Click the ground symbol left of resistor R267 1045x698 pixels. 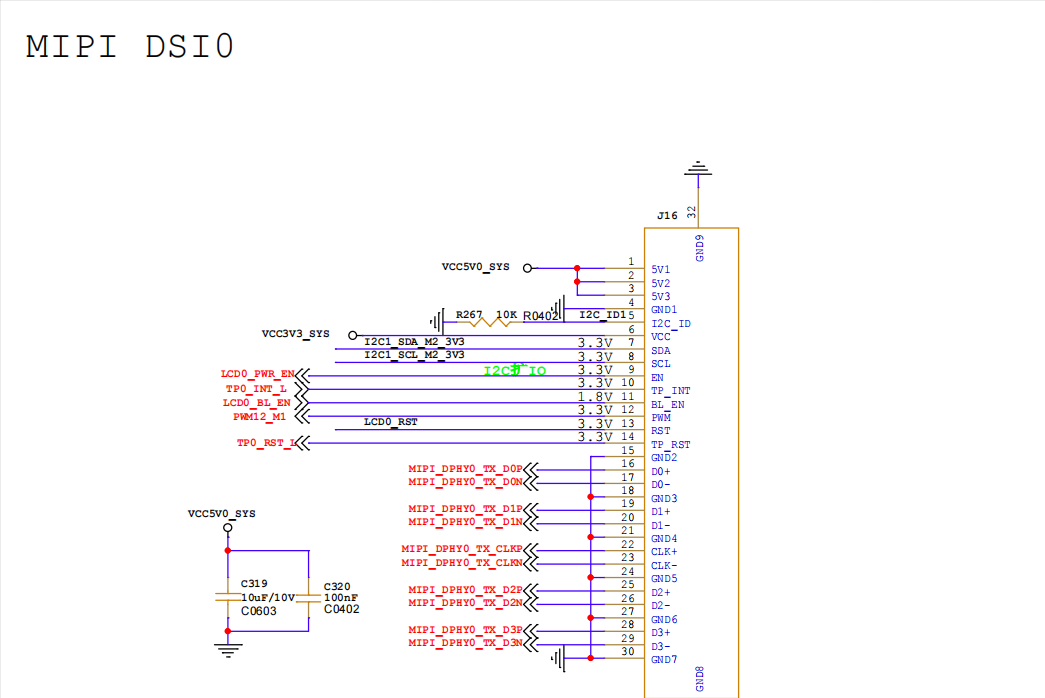[437, 322]
